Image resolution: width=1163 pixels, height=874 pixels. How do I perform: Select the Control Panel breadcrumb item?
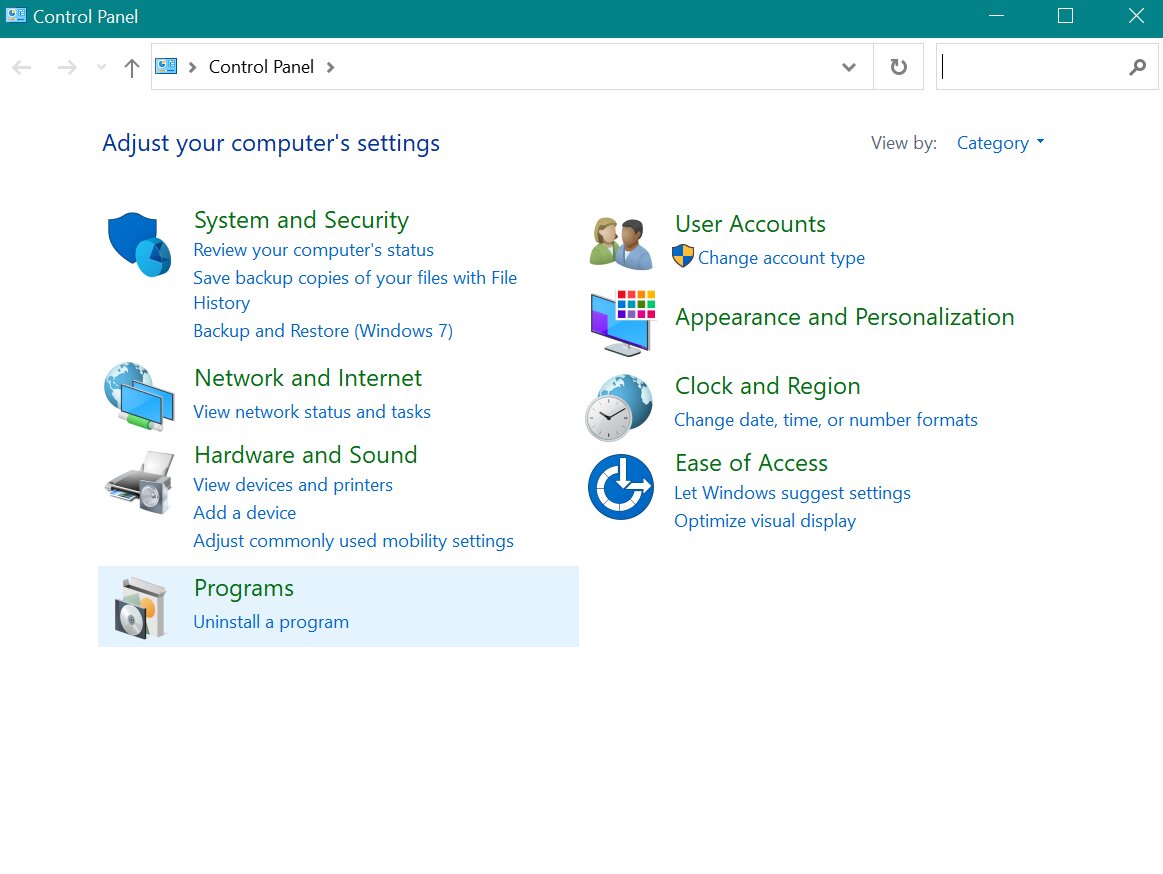click(261, 67)
